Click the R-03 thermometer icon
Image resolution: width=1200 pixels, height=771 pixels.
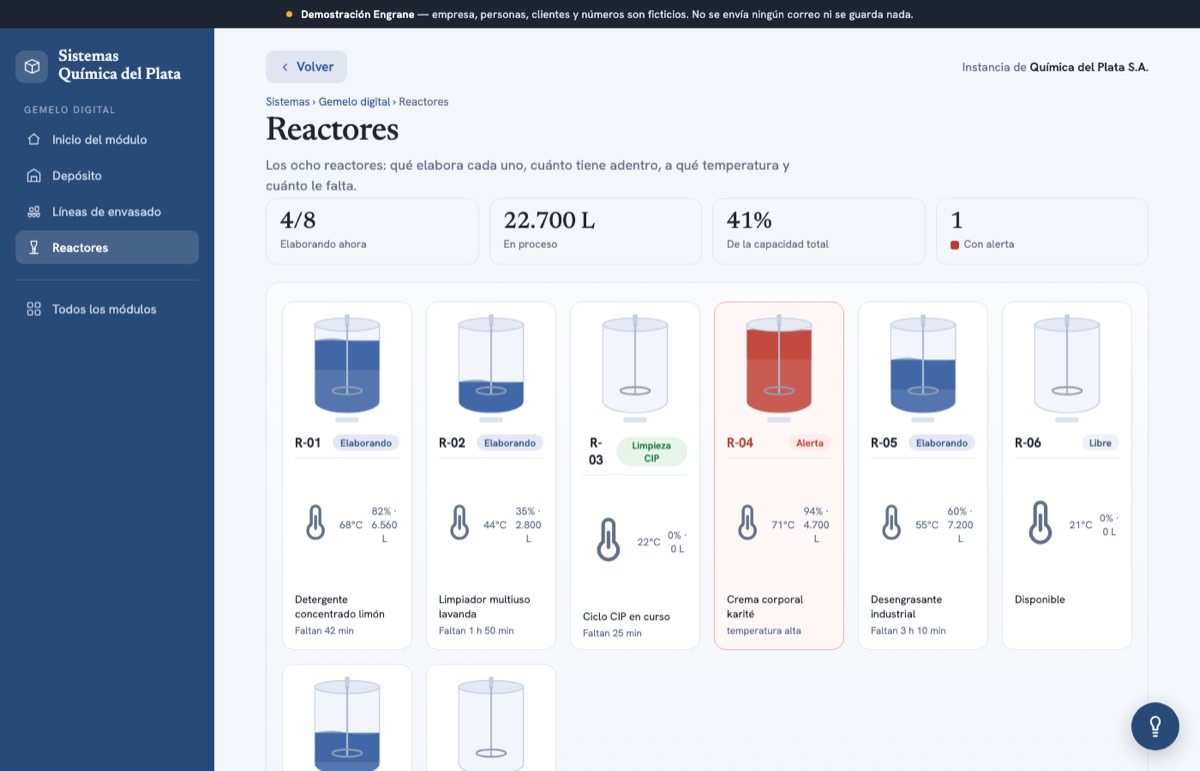(608, 539)
